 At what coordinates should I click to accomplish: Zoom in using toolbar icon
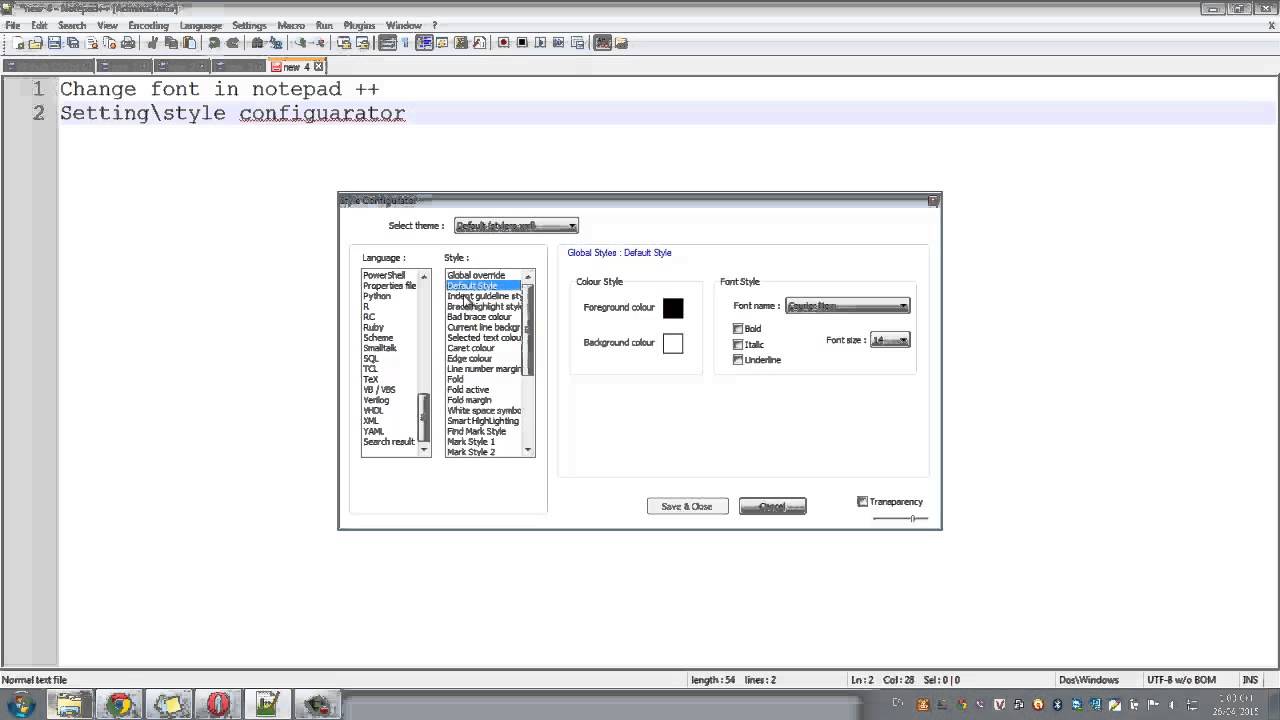click(x=300, y=43)
